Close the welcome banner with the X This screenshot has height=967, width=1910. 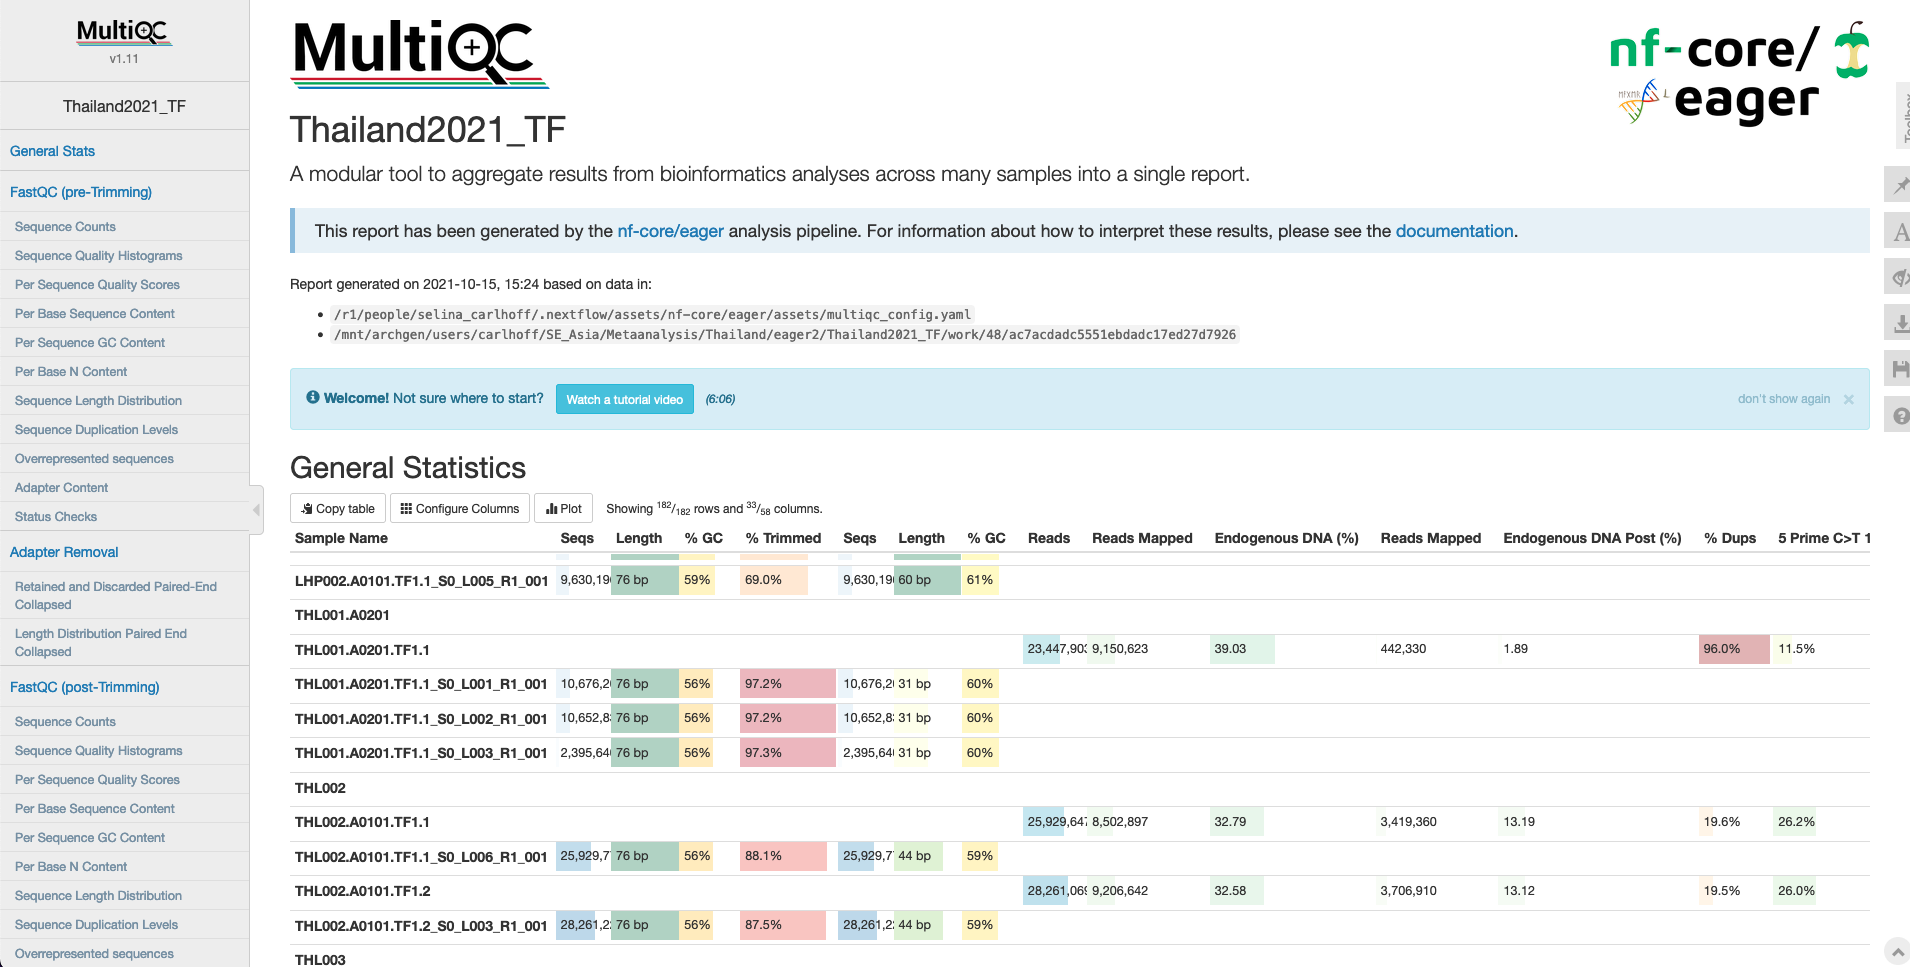[x=1848, y=399]
